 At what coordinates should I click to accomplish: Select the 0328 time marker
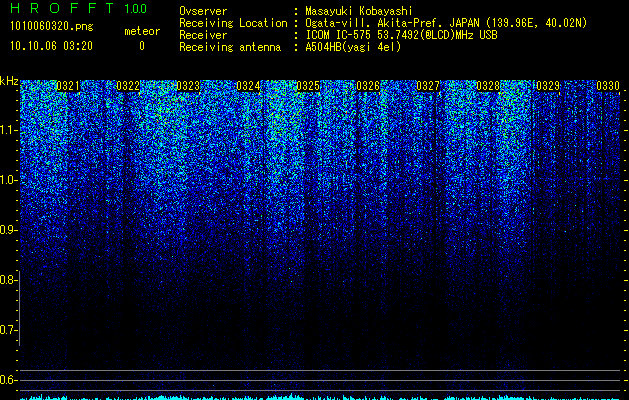[x=488, y=86]
